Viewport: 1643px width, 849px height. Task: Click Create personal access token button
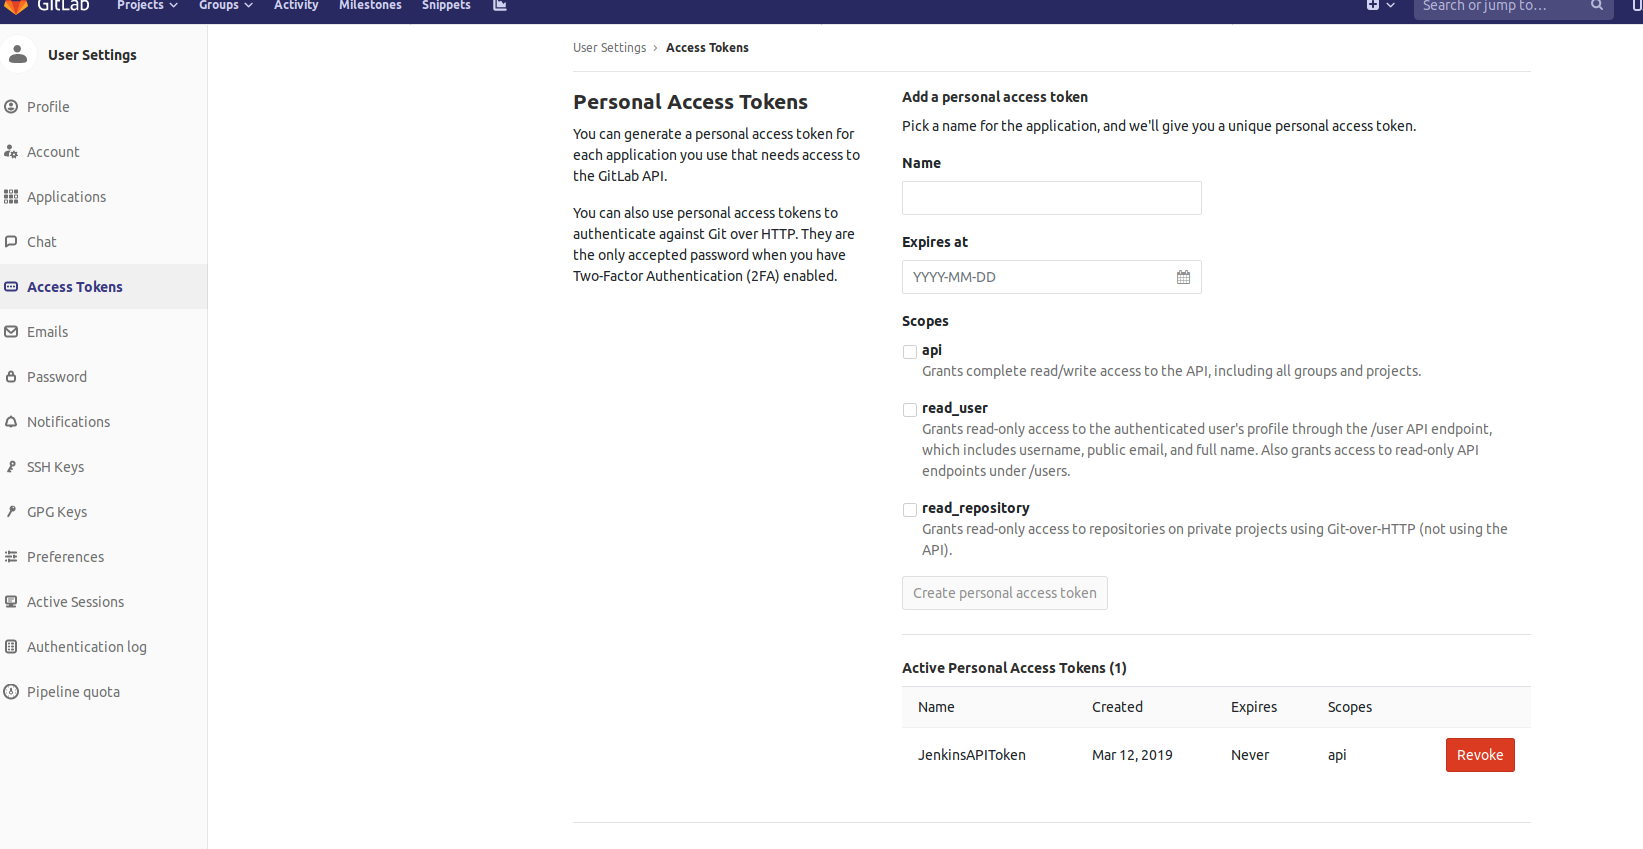1005,593
